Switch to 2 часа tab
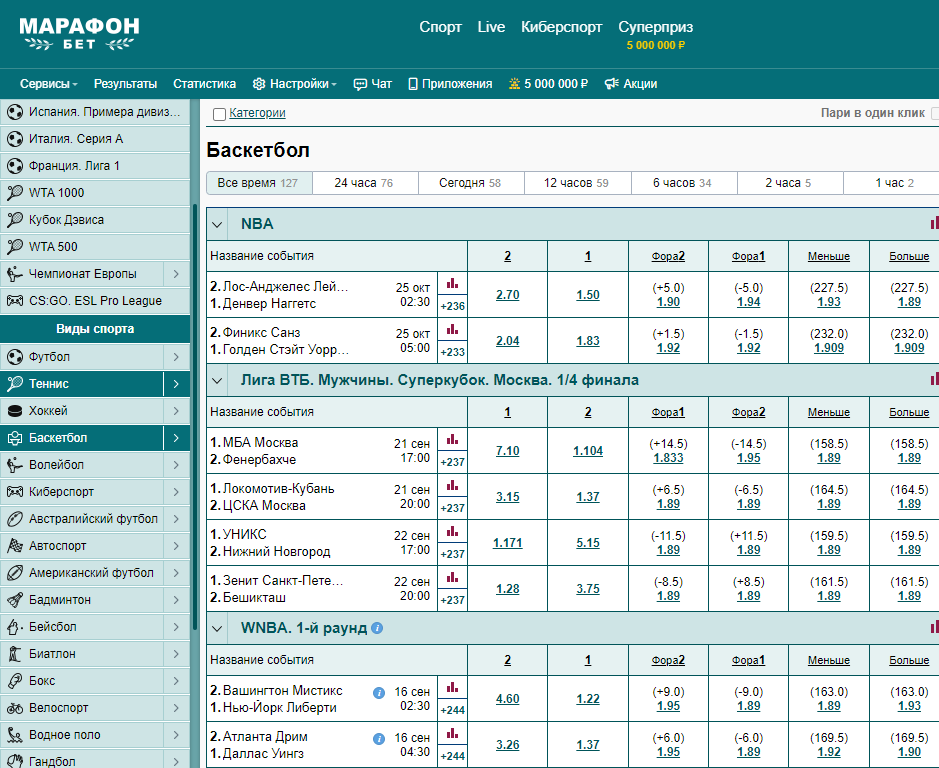This screenshot has height=768, width=939. 790,183
